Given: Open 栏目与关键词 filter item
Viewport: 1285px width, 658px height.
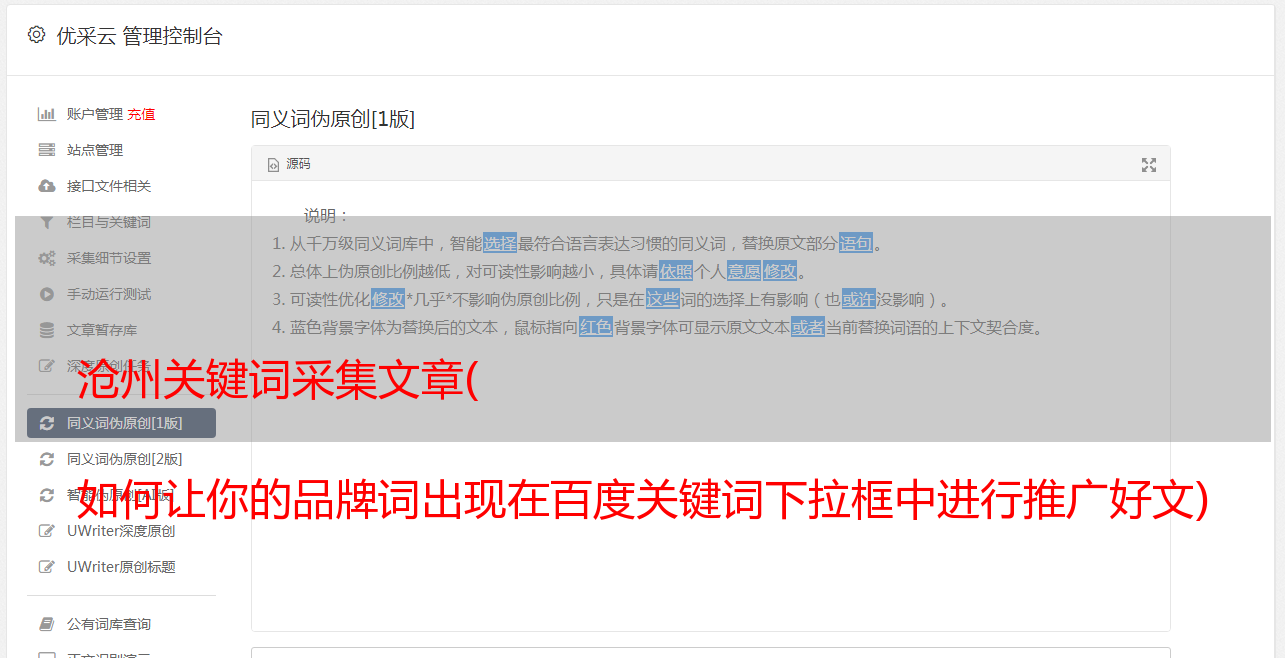Looking at the screenshot, I should [121, 222].
